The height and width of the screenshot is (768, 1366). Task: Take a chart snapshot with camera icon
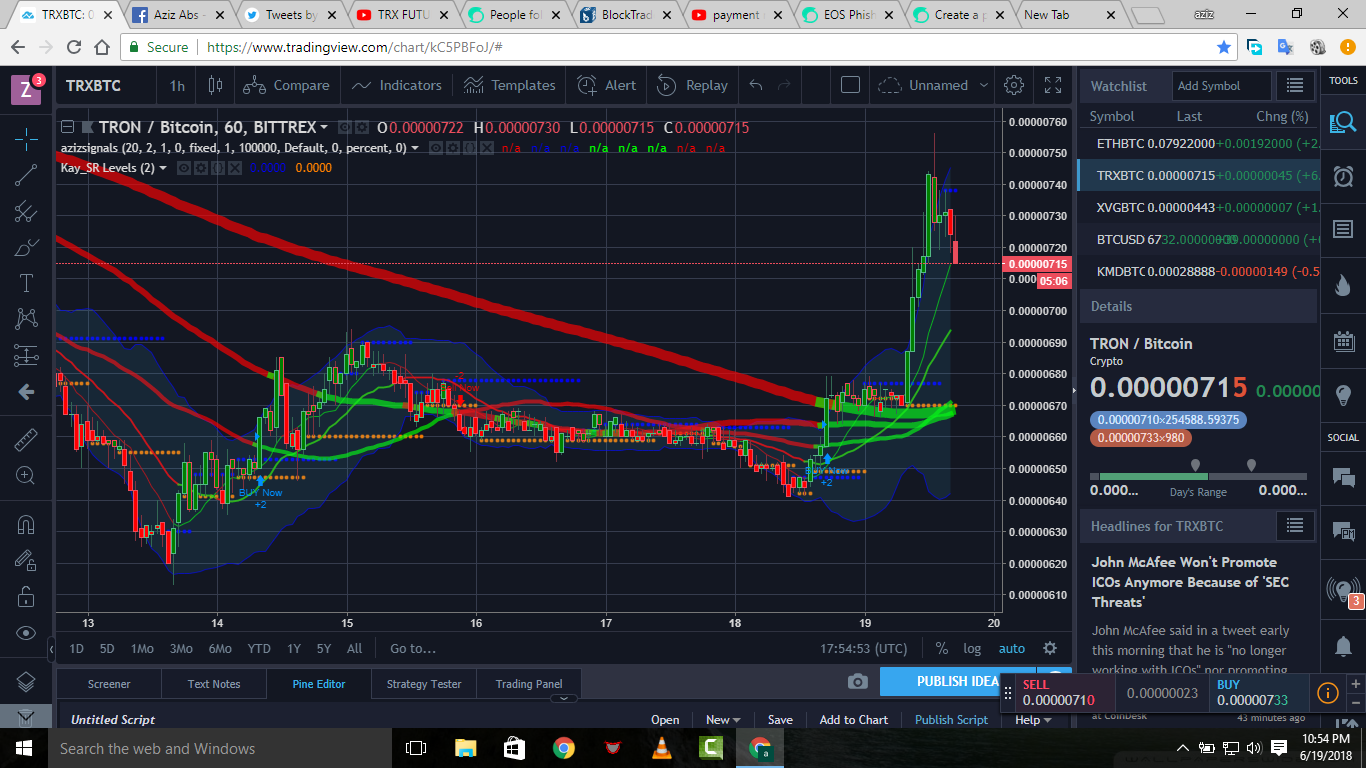(857, 681)
